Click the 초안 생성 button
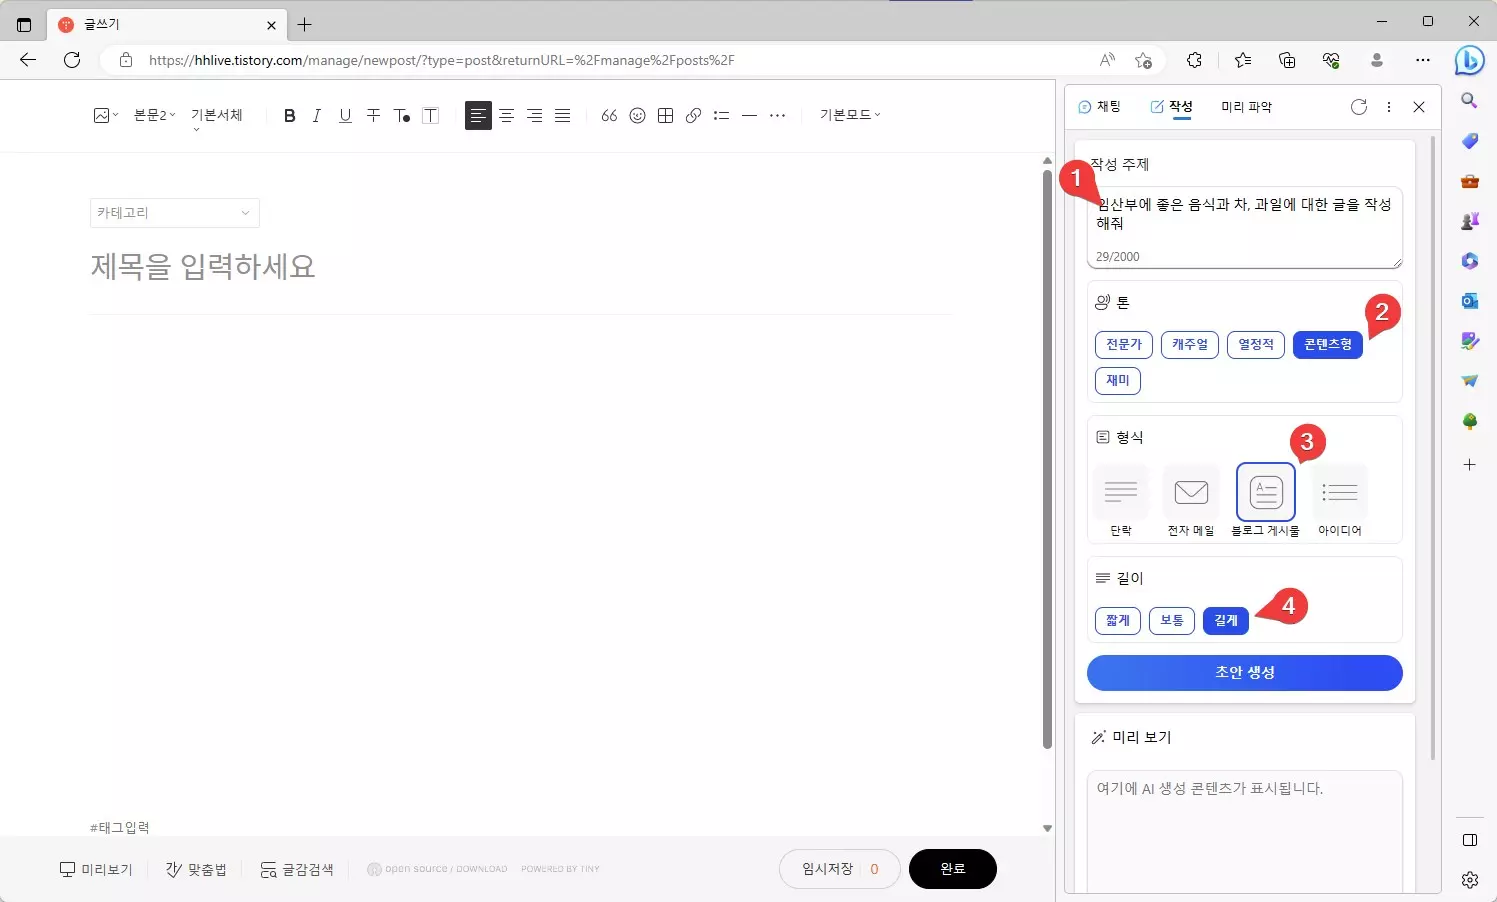The height and width of the screenshot is (902, 1497). [x=1245, y=673]
